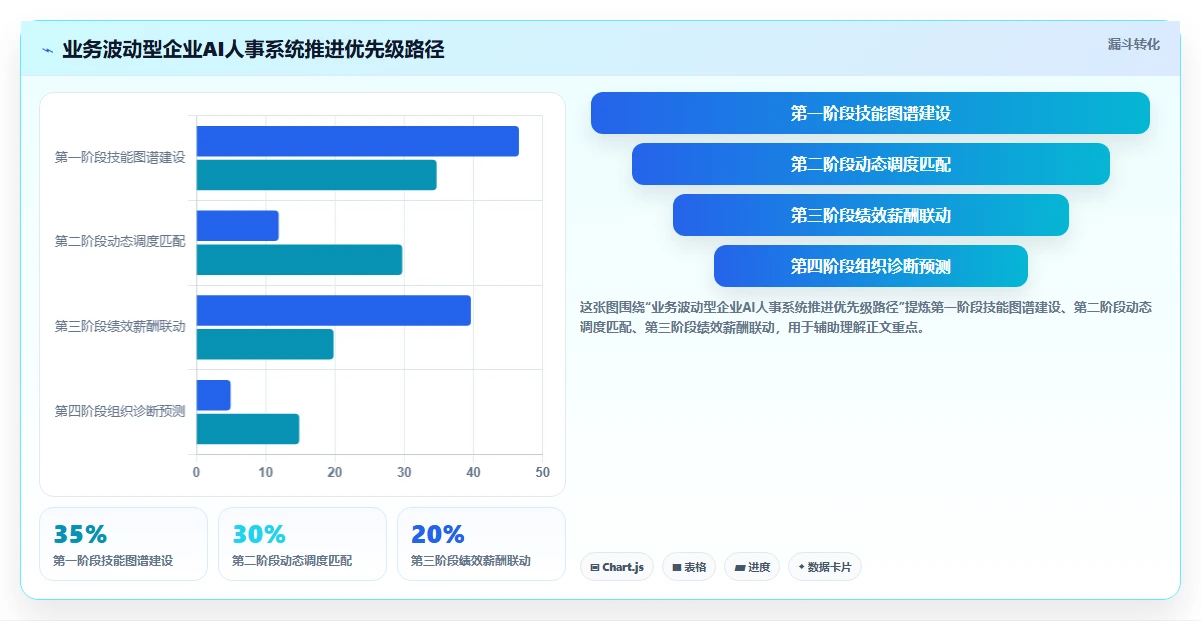Click the blue bar for 第四阶段组织诊断预测

tap(213, 395)
